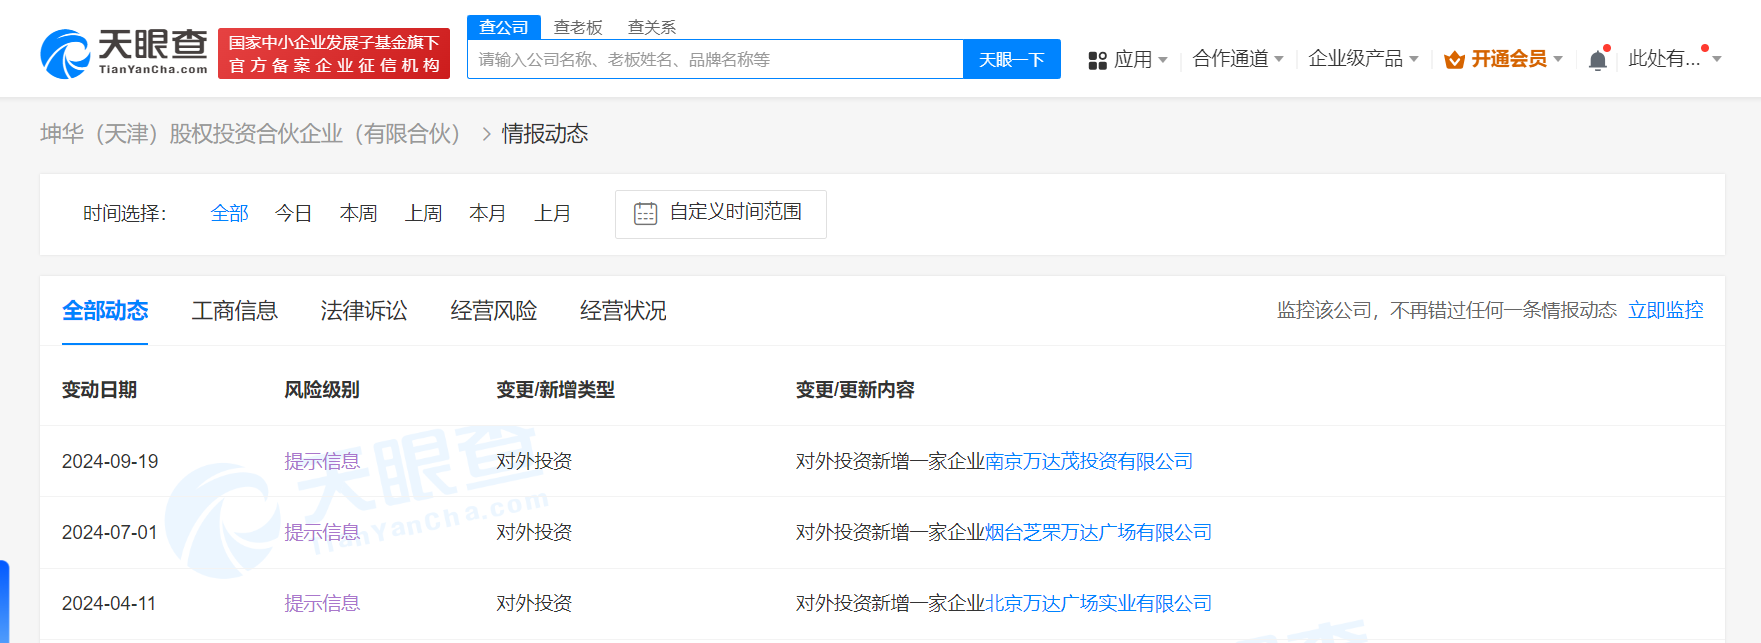Click the company name search input field
The width and height of the screenshot is (1761, 643).
(x=715, y=60)
